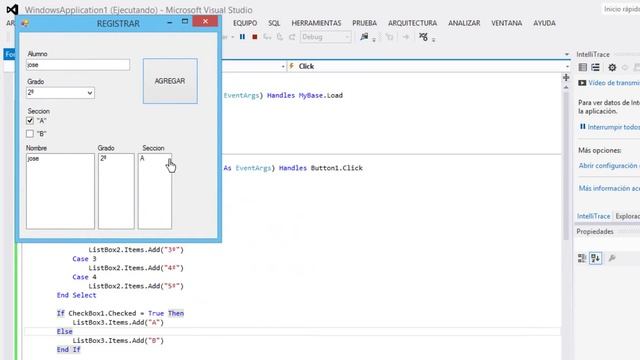Click 'Button1.Click' in the code
Viewport: 640px width, 360px height.
point(337,168)
